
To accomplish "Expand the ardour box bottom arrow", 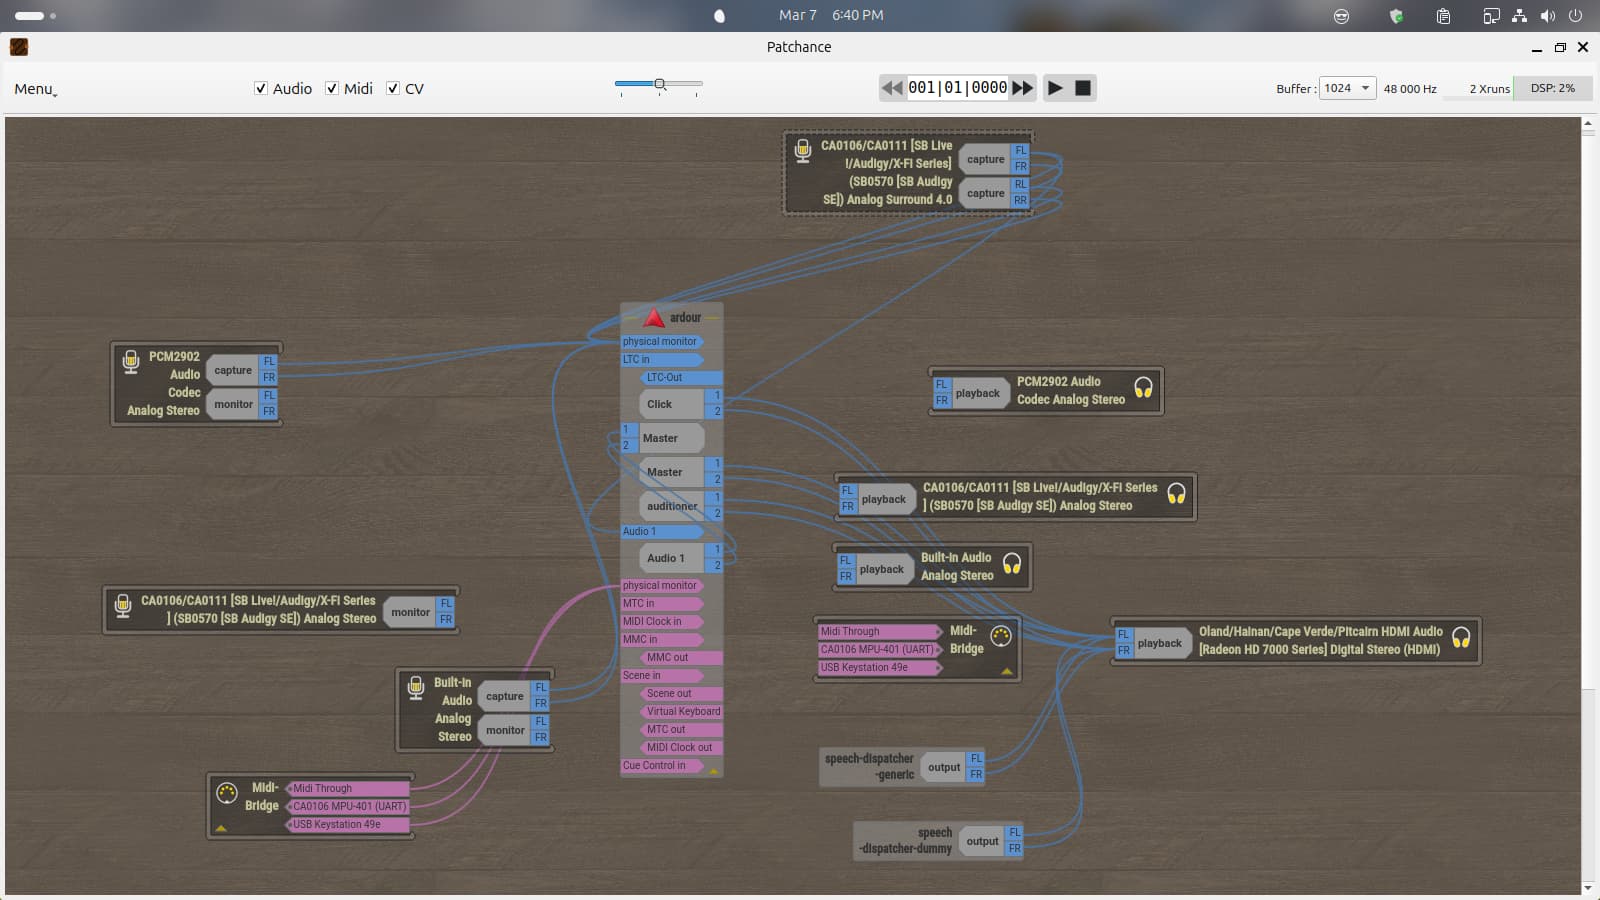I will point(713,771).
